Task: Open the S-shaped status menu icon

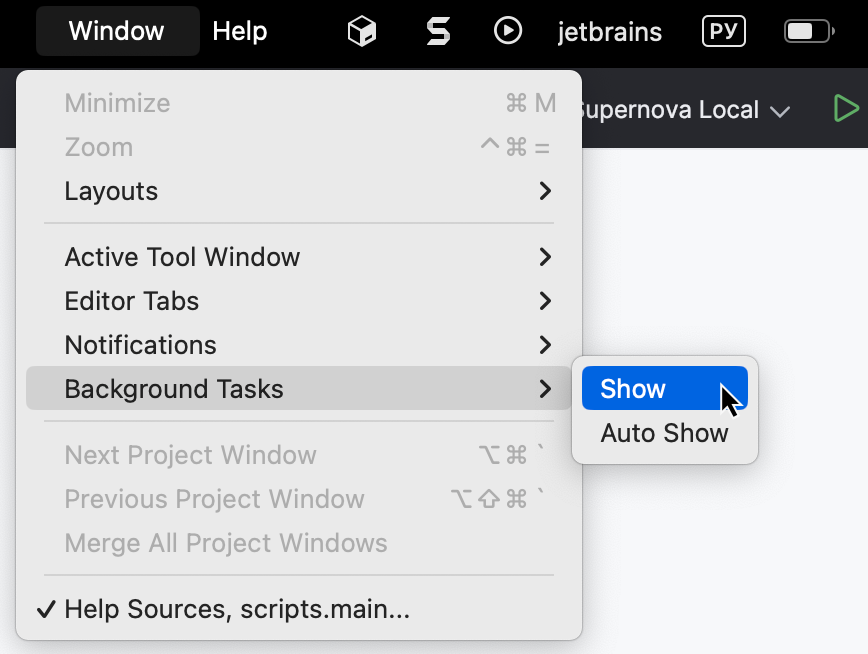Action: [x=437, y=31]
